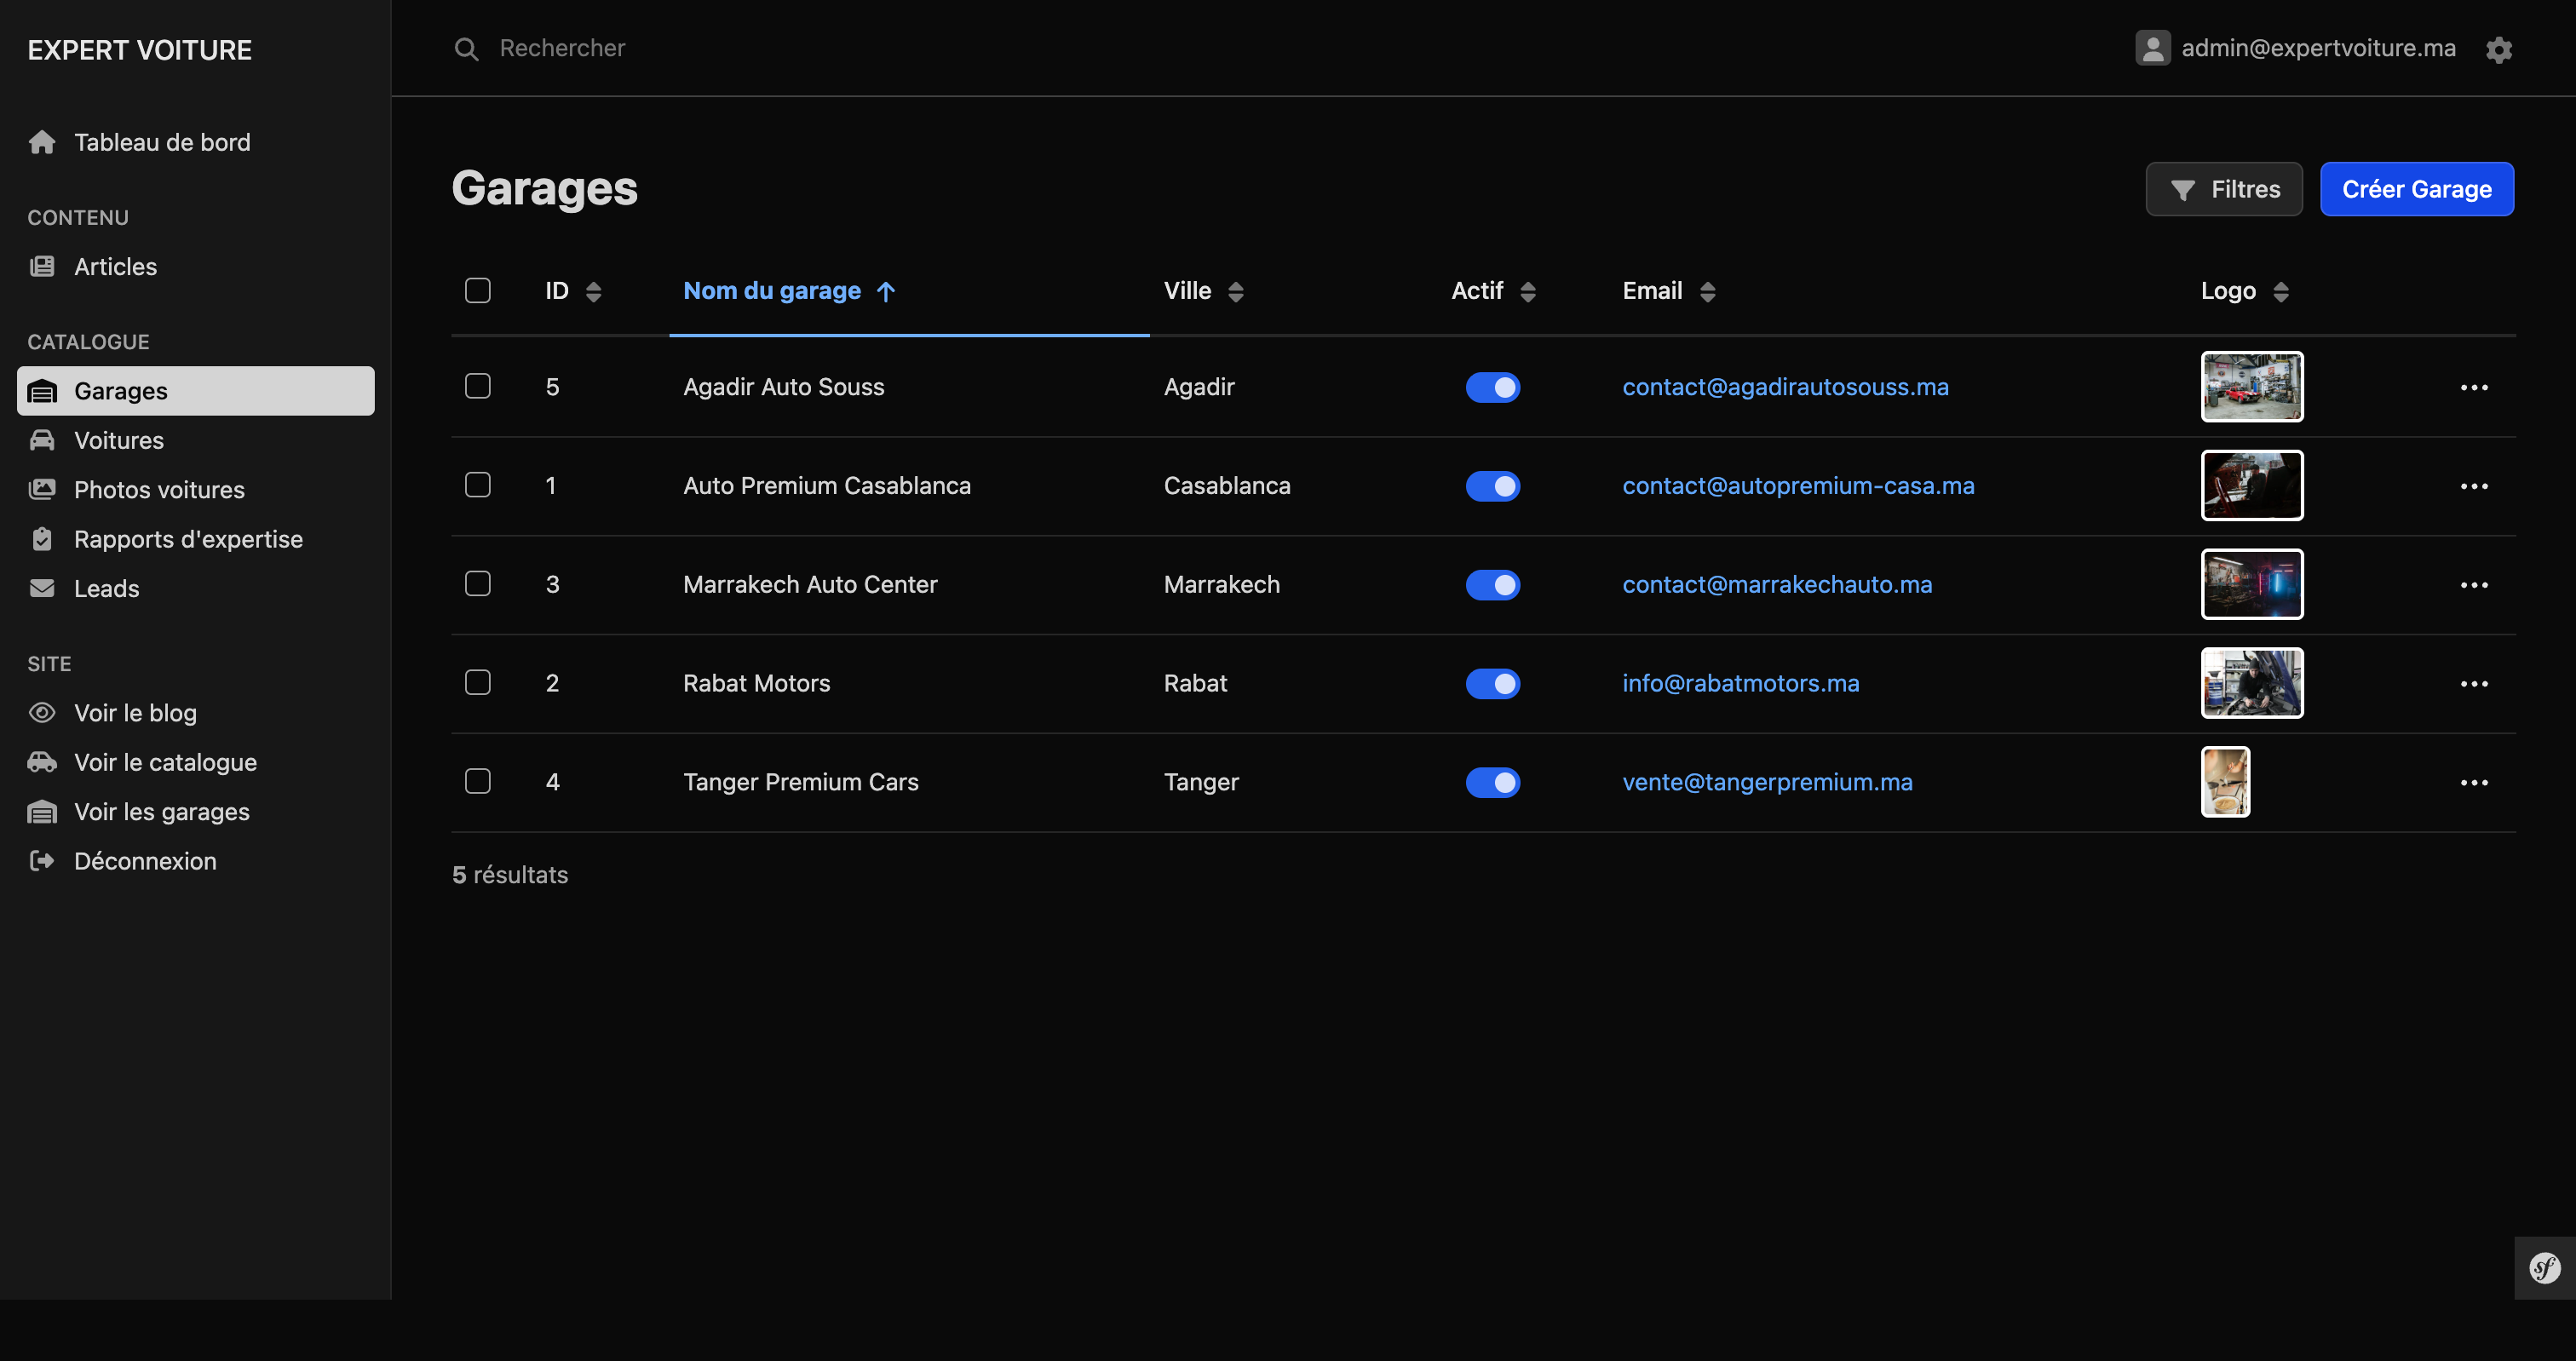Open the Leads section
This screenshot has height=1361, width=2576.
pyautogui.click(x=196, y=588)
